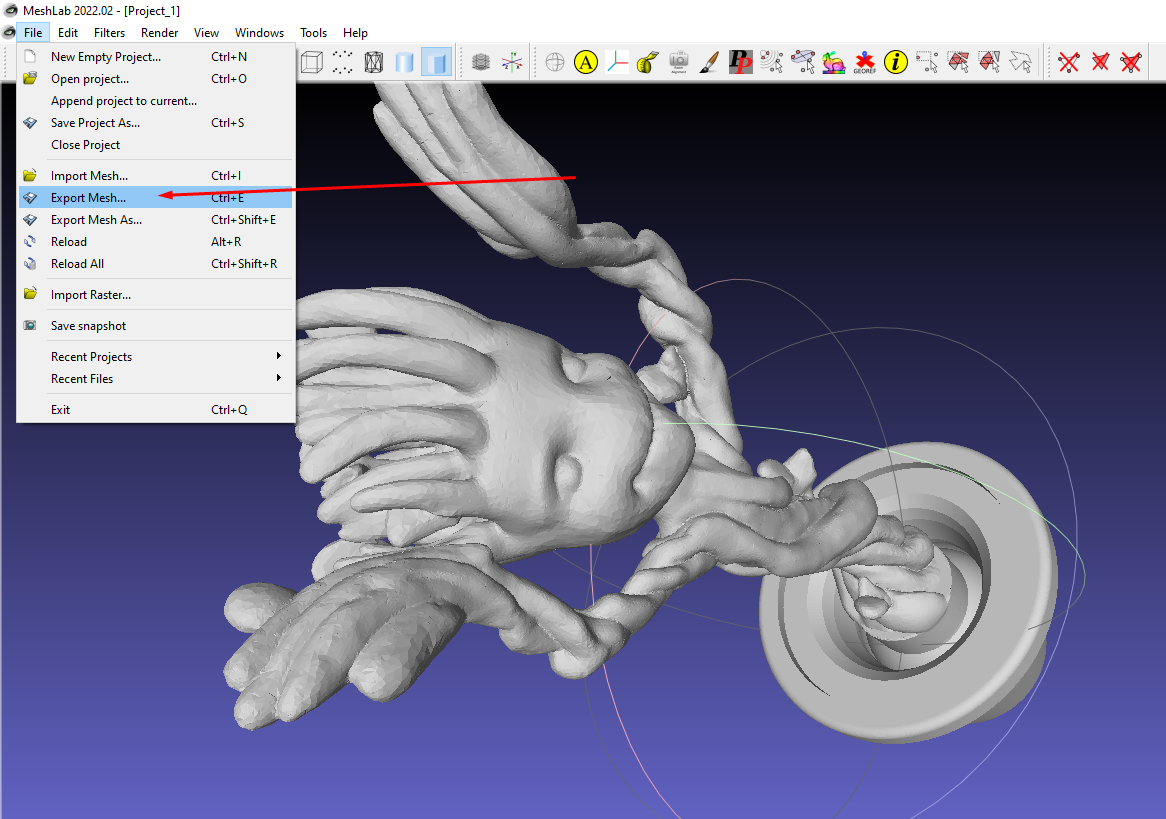
Task: Select the paintbrush Z-painting tool
Action: coord(709,62)
